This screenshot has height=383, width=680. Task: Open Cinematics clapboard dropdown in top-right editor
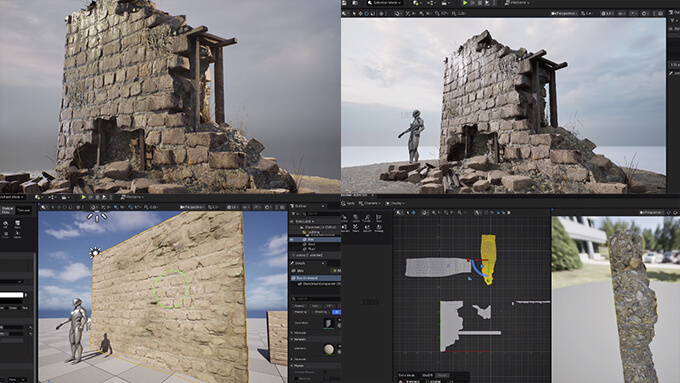pos(447,3)
